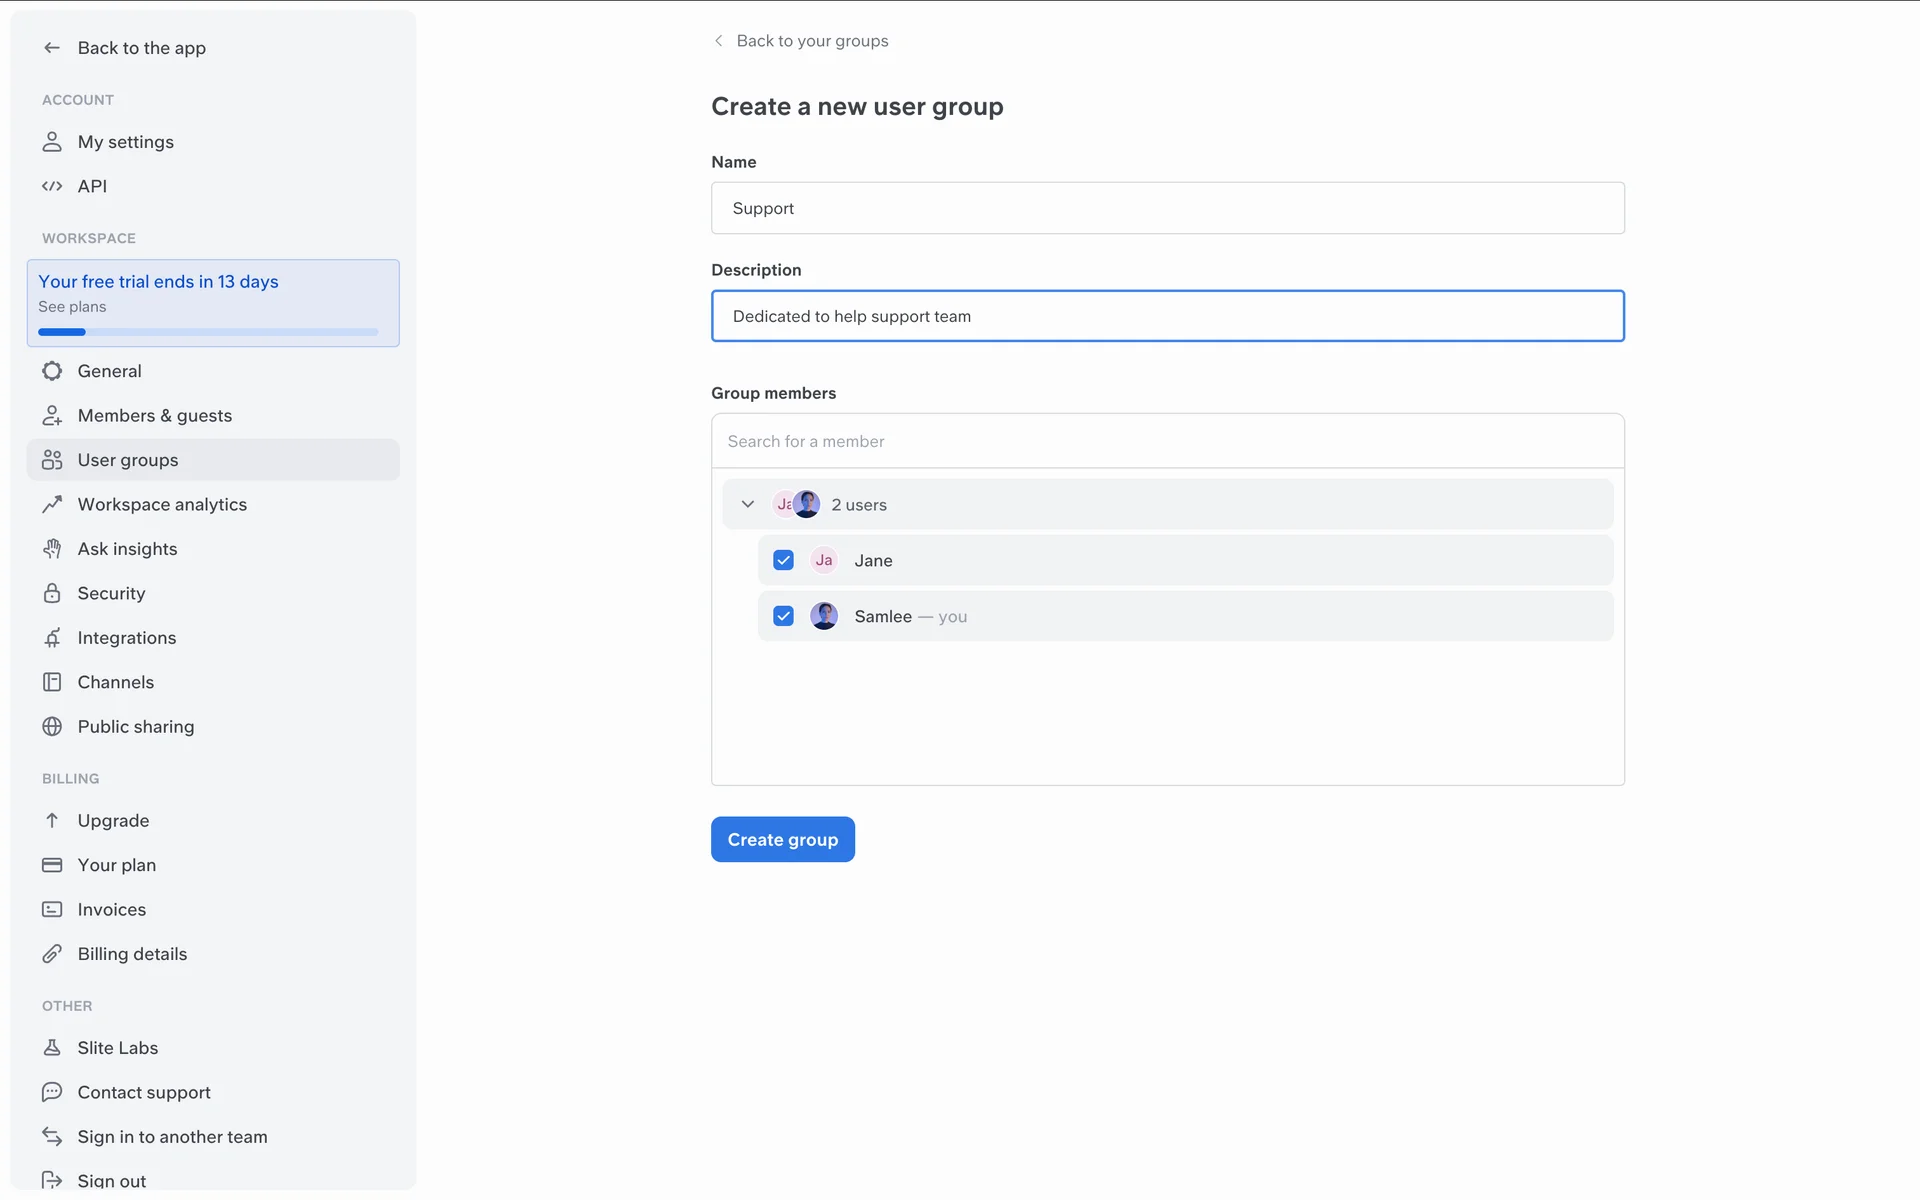
Task: Click the Billing details paperclip icon
Action: coord(52,954)
